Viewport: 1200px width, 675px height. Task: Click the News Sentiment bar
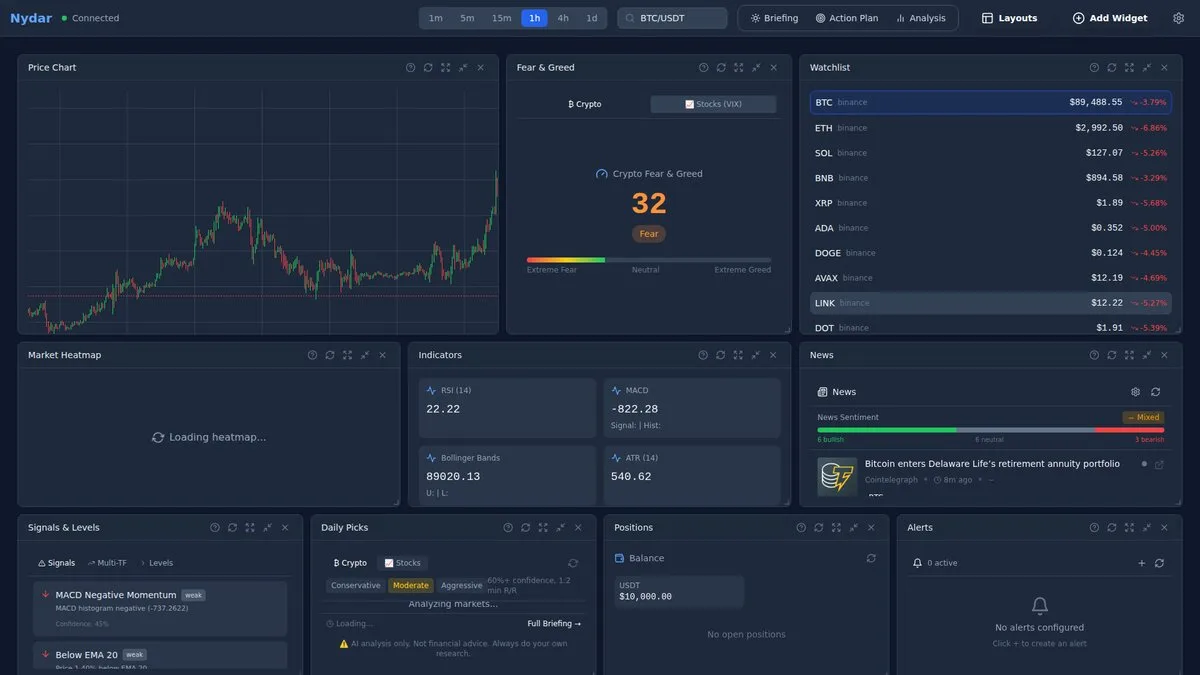coord(991,430)
